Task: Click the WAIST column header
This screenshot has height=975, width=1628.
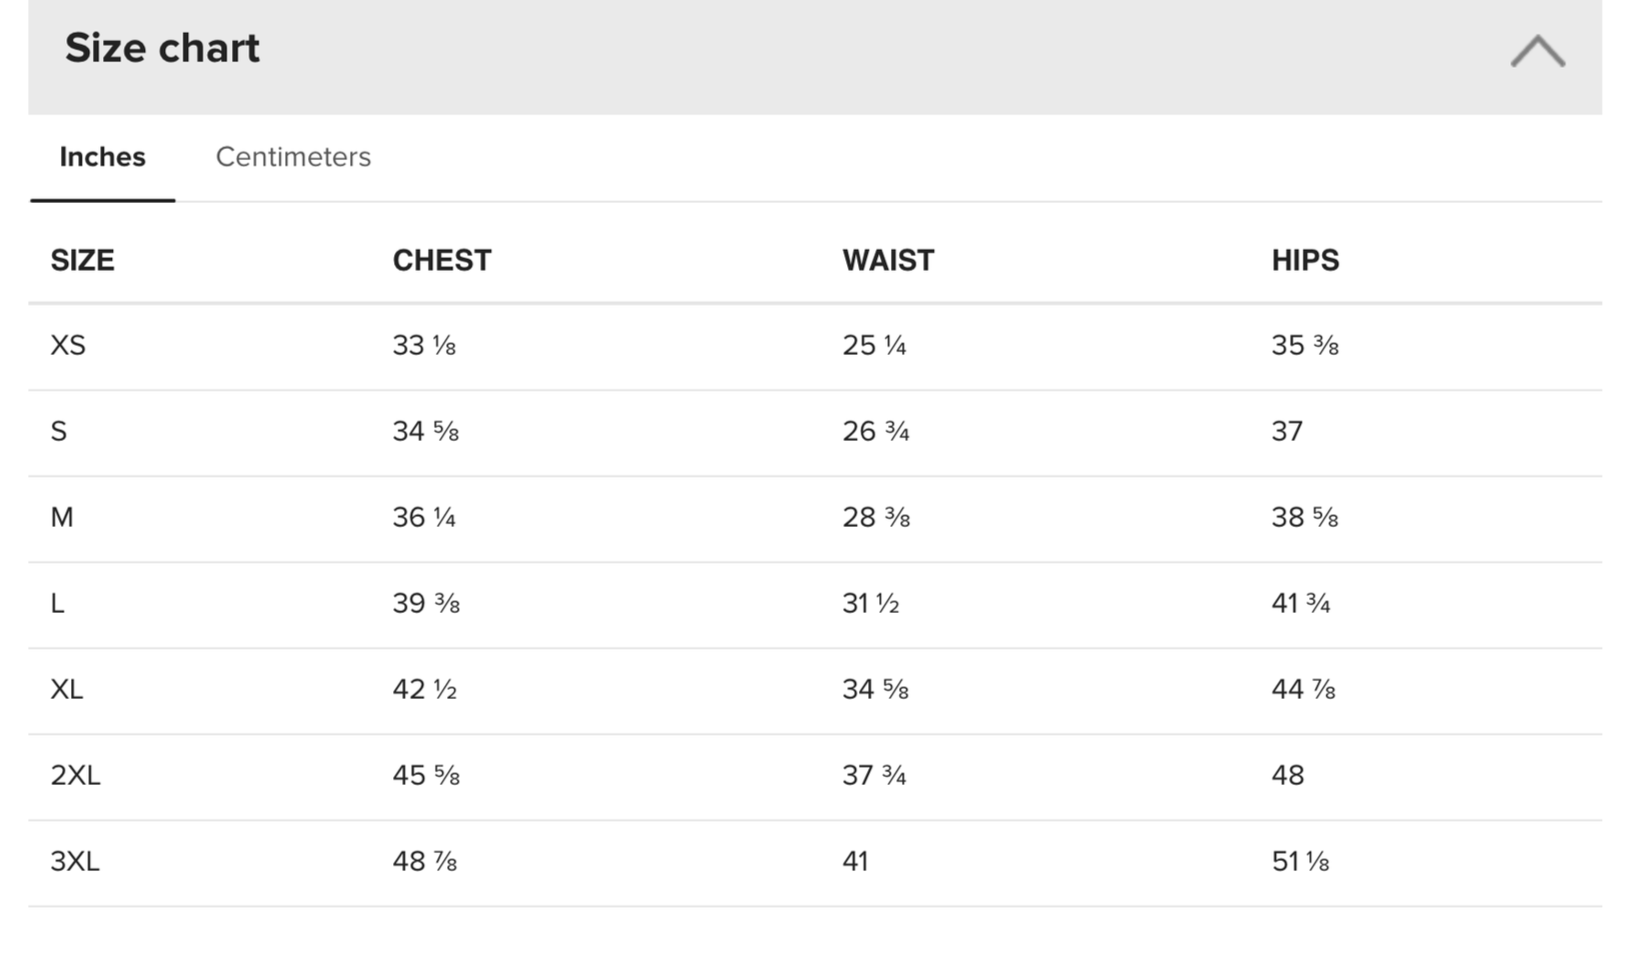Action: [888, 260]
